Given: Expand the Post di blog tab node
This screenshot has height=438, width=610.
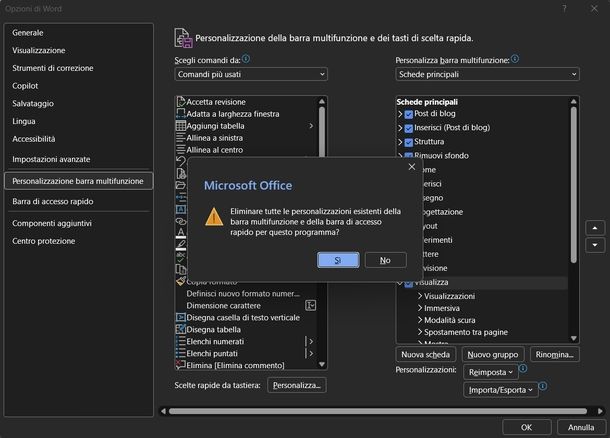Looking at the screenshot, I should coord(400,114).
